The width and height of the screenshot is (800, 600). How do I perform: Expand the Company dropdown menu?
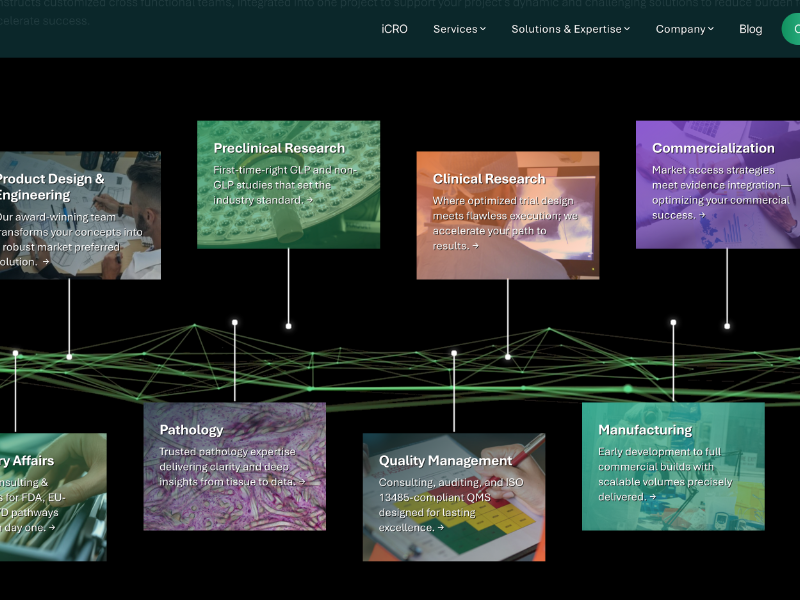tap(684, 29)
